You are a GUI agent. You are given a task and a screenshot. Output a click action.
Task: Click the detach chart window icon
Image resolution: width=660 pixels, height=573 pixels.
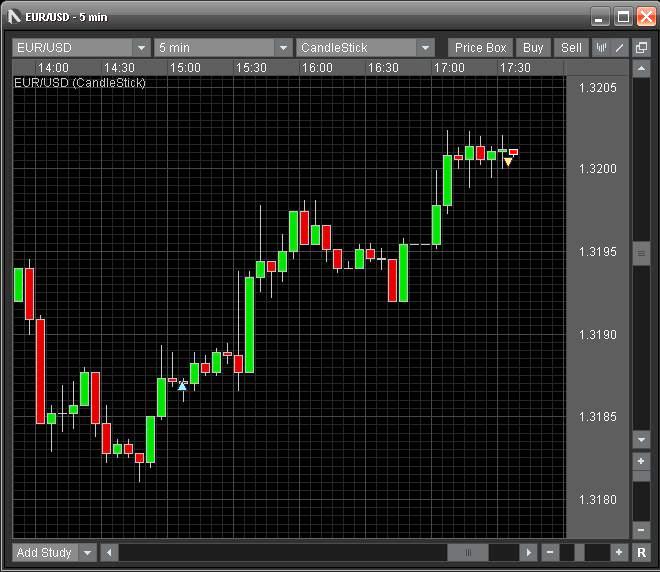click(x=641, y=47)
